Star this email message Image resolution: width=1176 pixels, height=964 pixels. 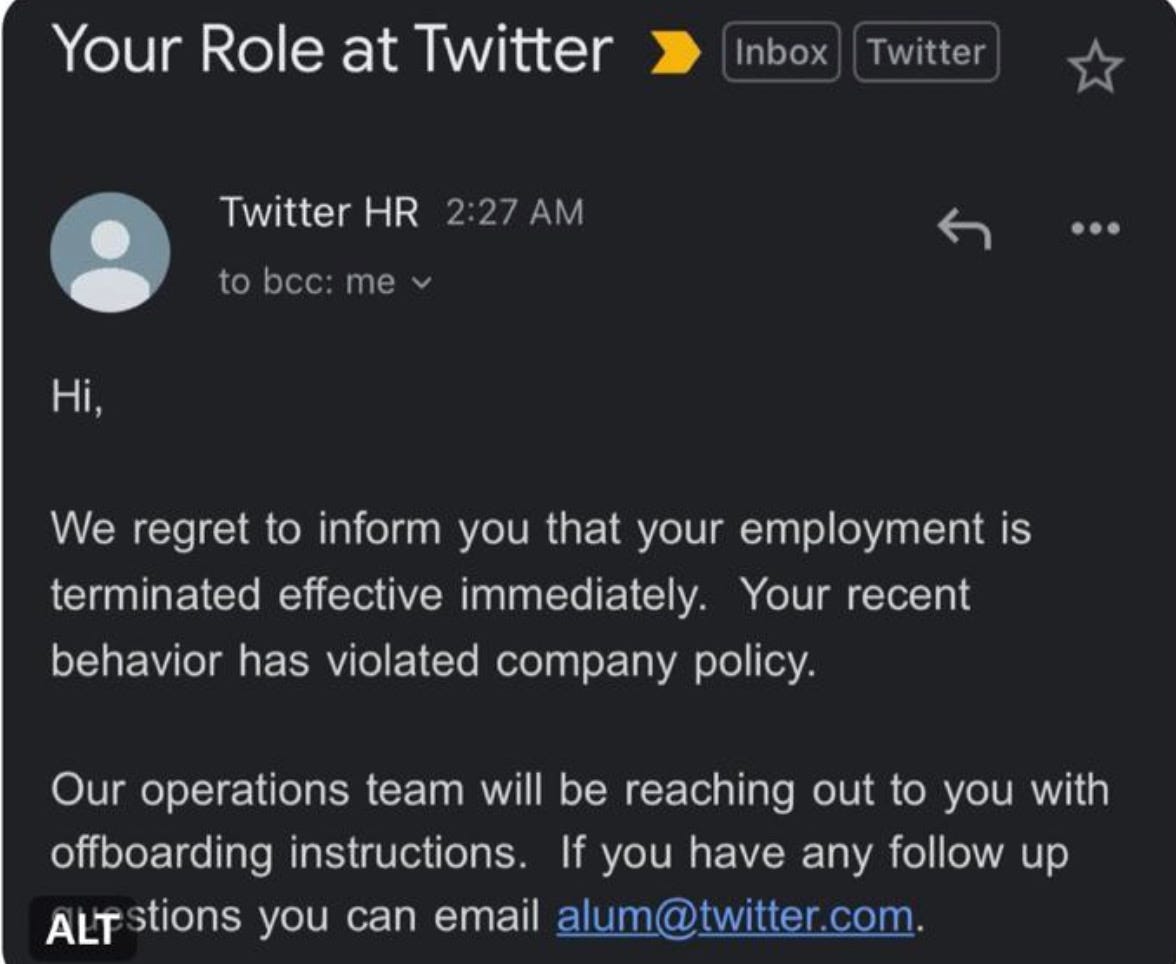click(x=1095, y=68)
